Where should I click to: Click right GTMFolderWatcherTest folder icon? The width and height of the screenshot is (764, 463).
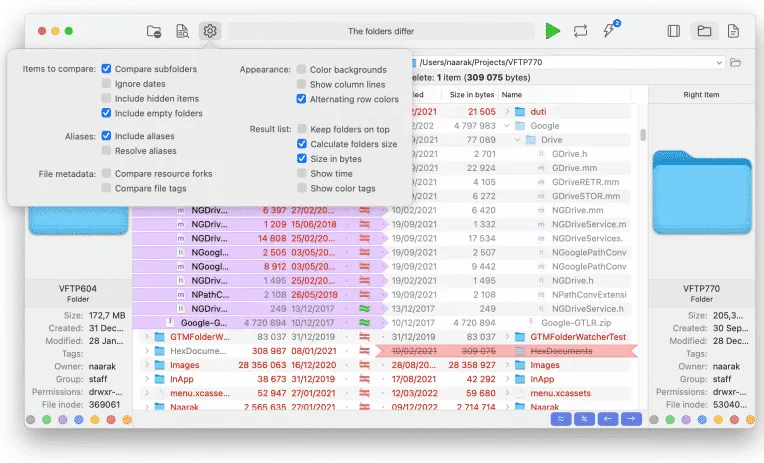pos(520,337)
